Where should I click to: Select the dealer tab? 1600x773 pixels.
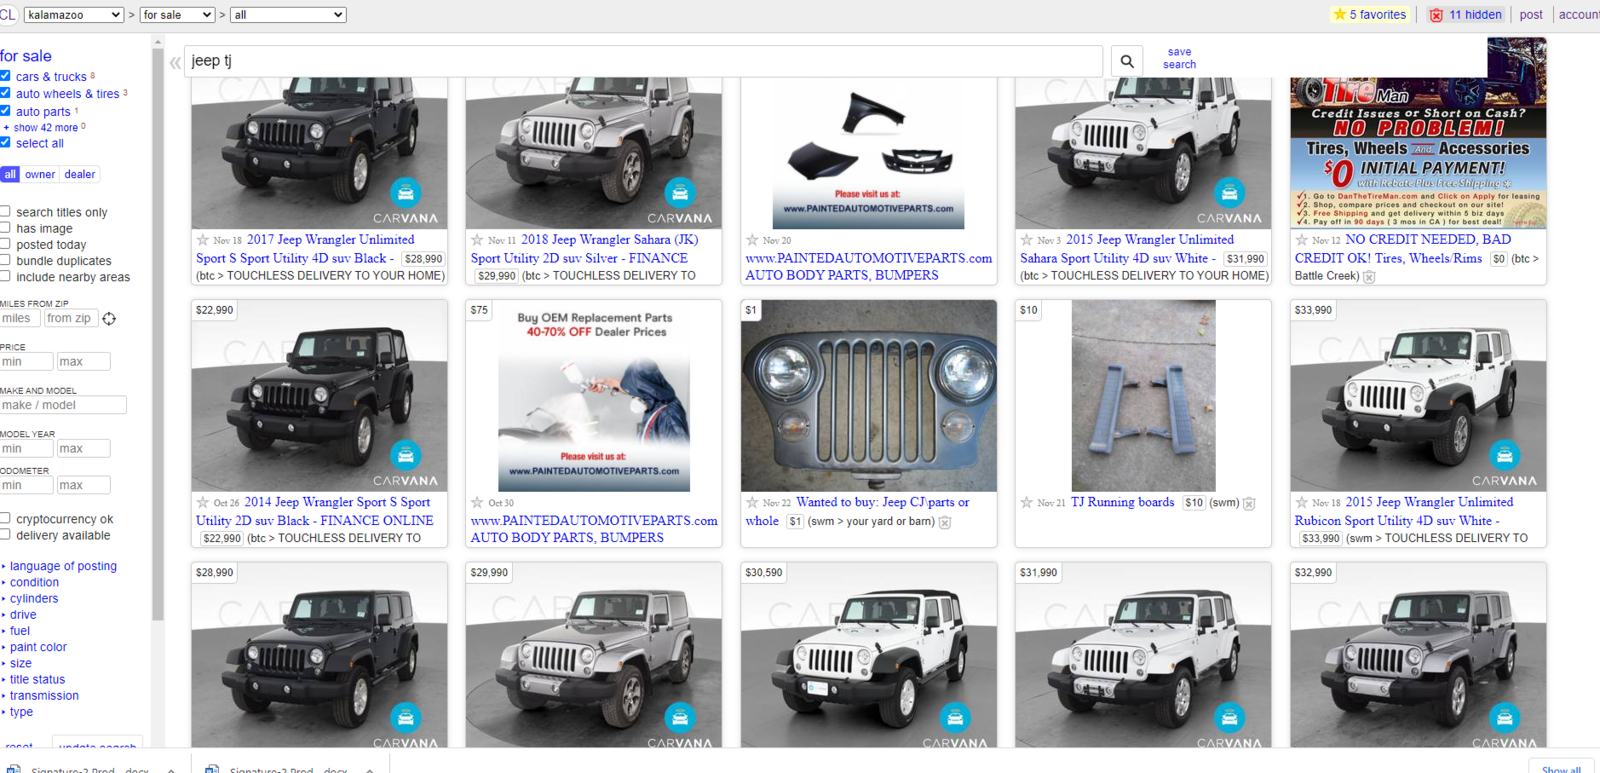tap(80, 175)
